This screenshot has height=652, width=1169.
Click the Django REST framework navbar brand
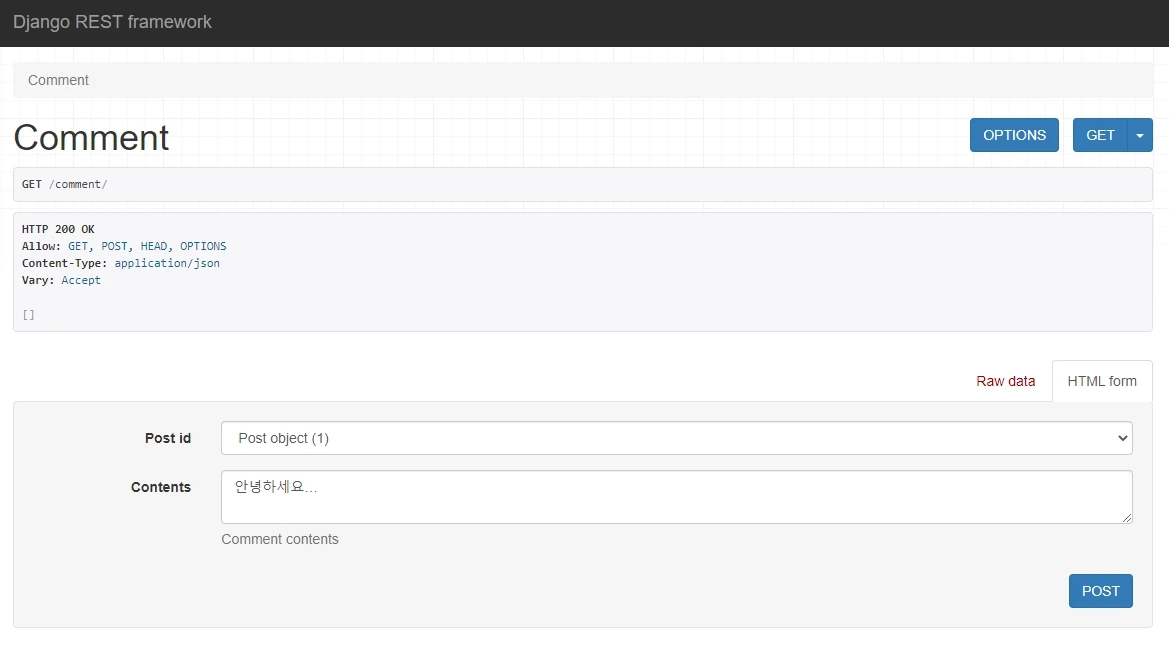tap(112, 22)
